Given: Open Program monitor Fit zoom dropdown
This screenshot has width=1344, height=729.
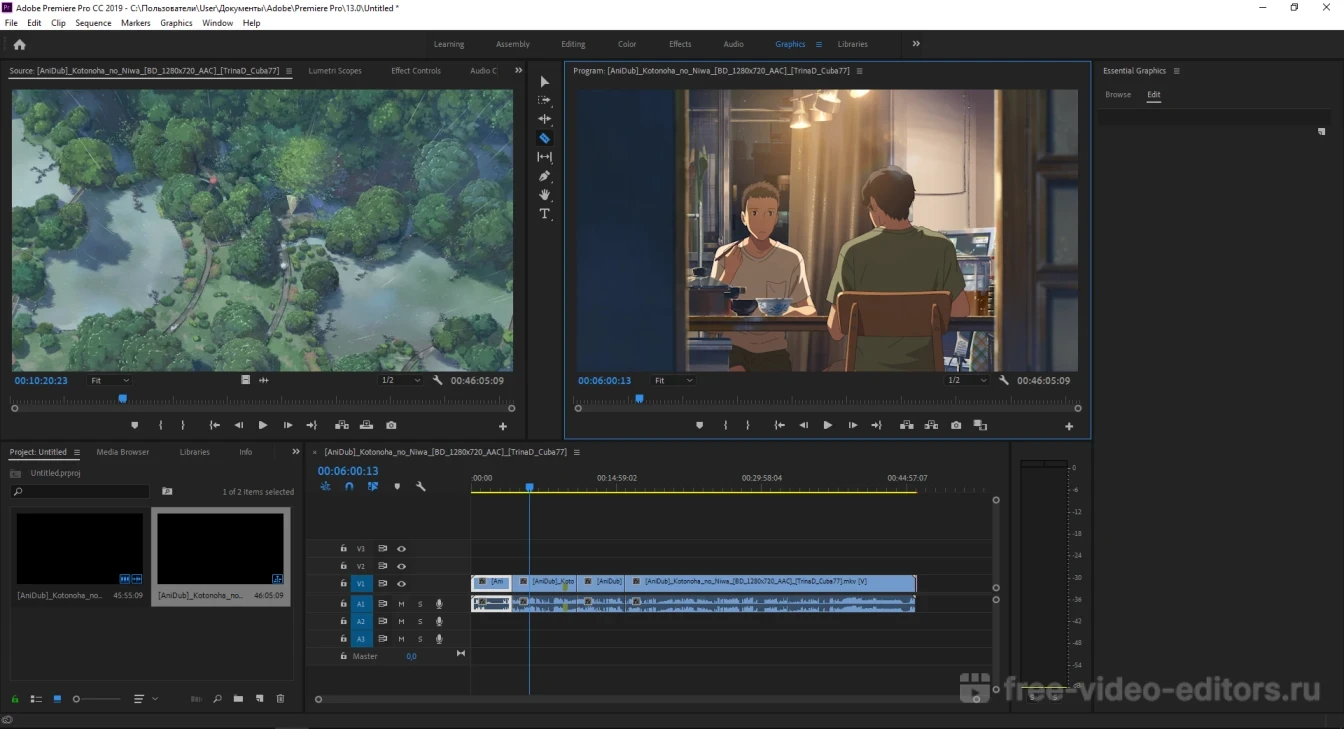Looking at the screenshot, I should tap(674, 380).
